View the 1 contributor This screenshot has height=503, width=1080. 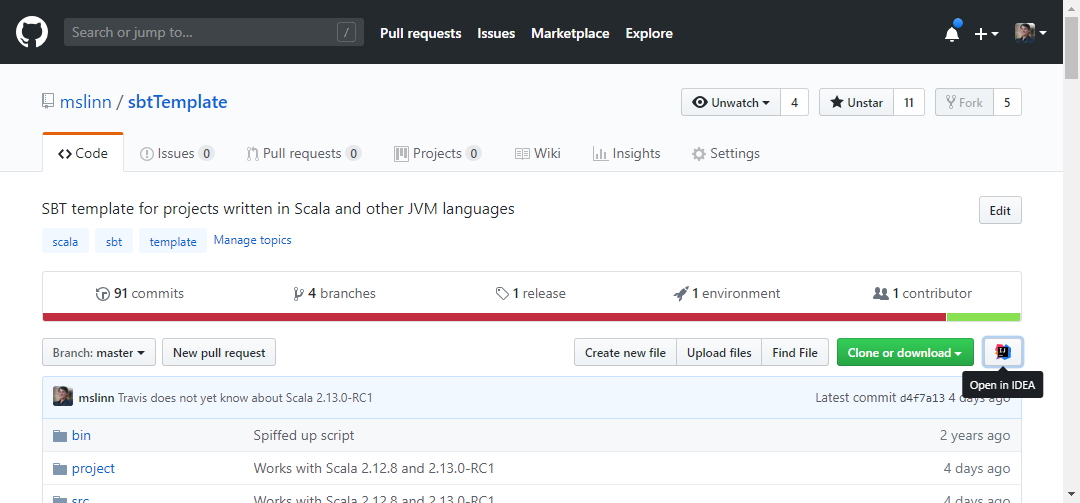[x=922, y=294]
